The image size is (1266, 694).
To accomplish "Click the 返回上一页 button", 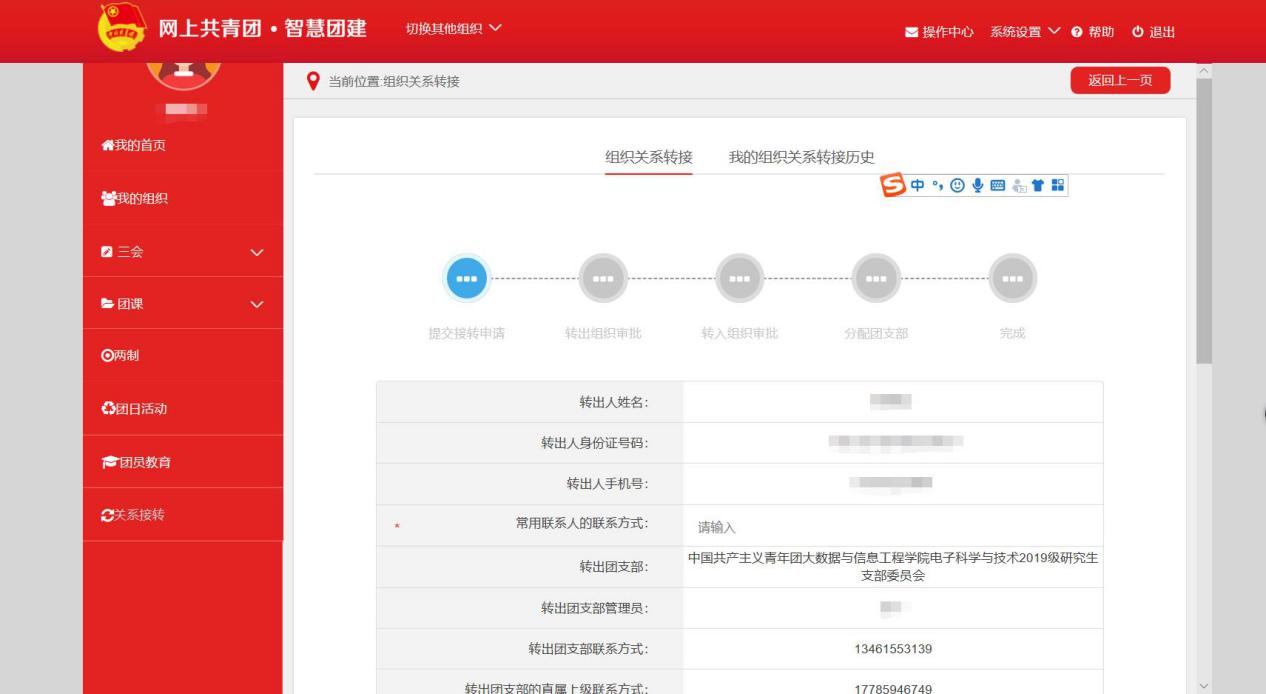I will coord(1119,81).
